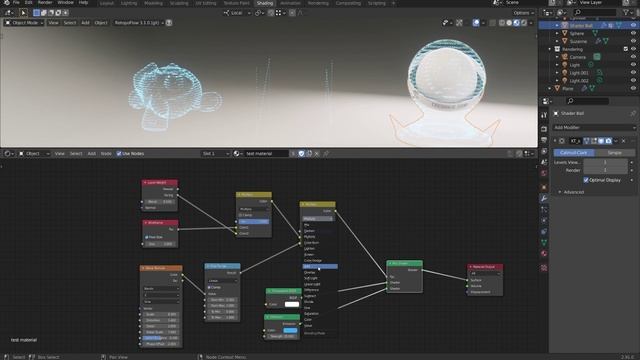640x360 pixels.
Task: Hide Suzanne with its eye icon
Action: click(x=633, y=41)
